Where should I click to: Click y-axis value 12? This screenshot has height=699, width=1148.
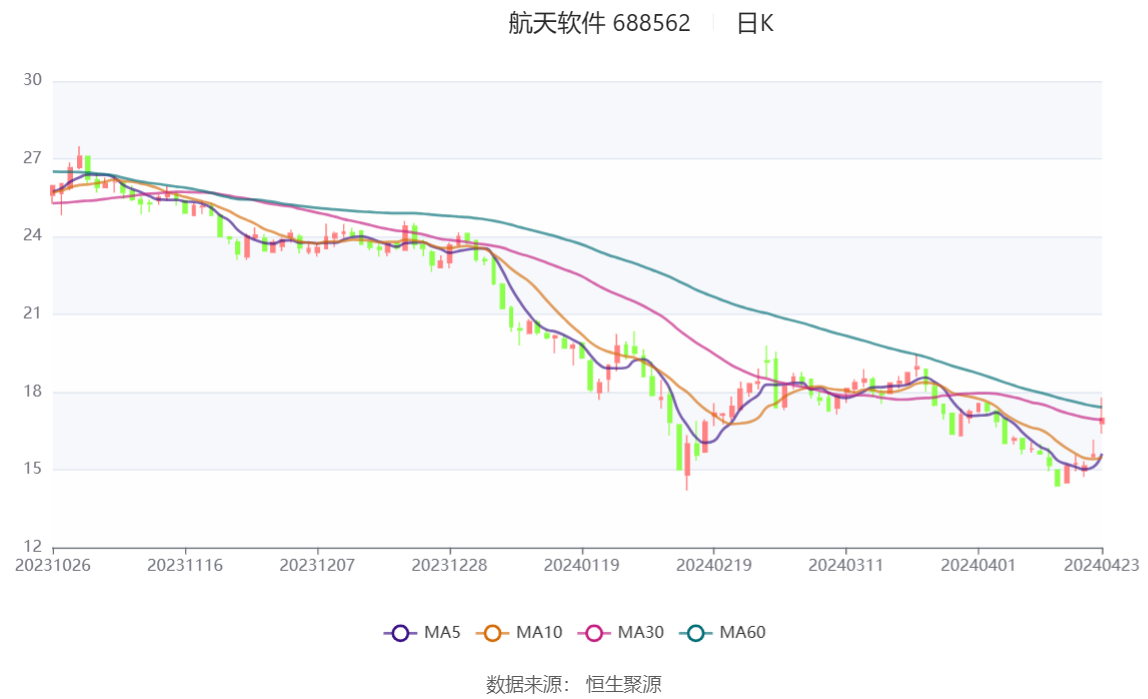pyautogui.click(x=32, y=547)
